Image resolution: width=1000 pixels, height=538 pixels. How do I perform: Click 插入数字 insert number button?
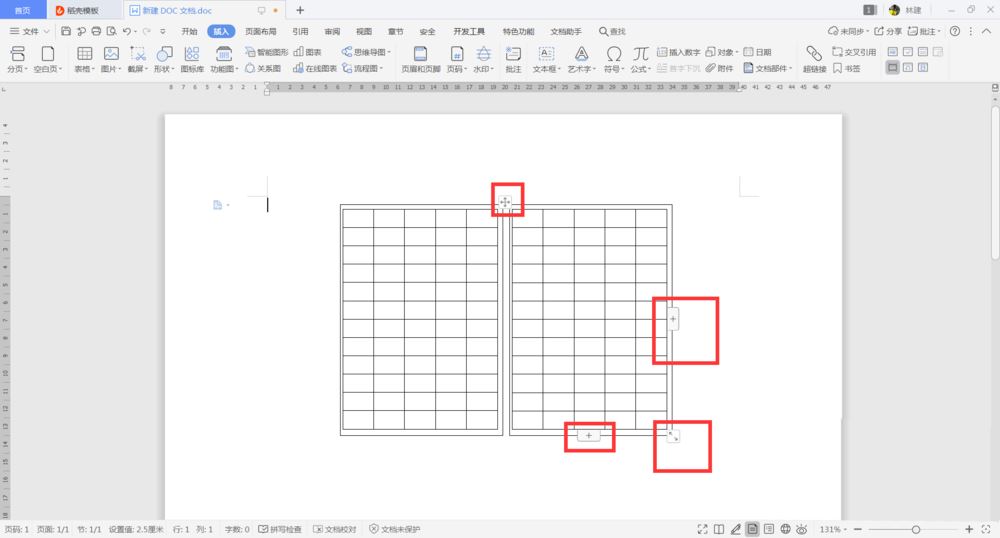679,52
